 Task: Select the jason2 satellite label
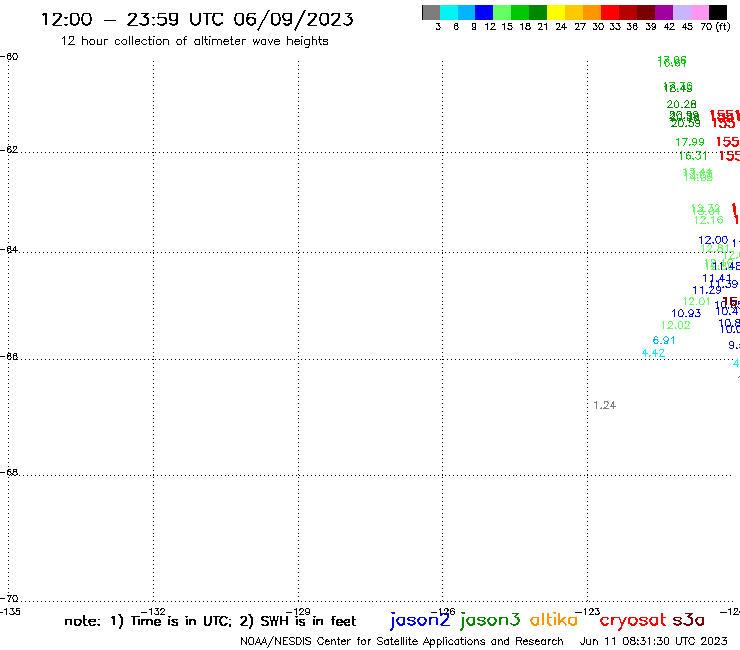[420, 620]
